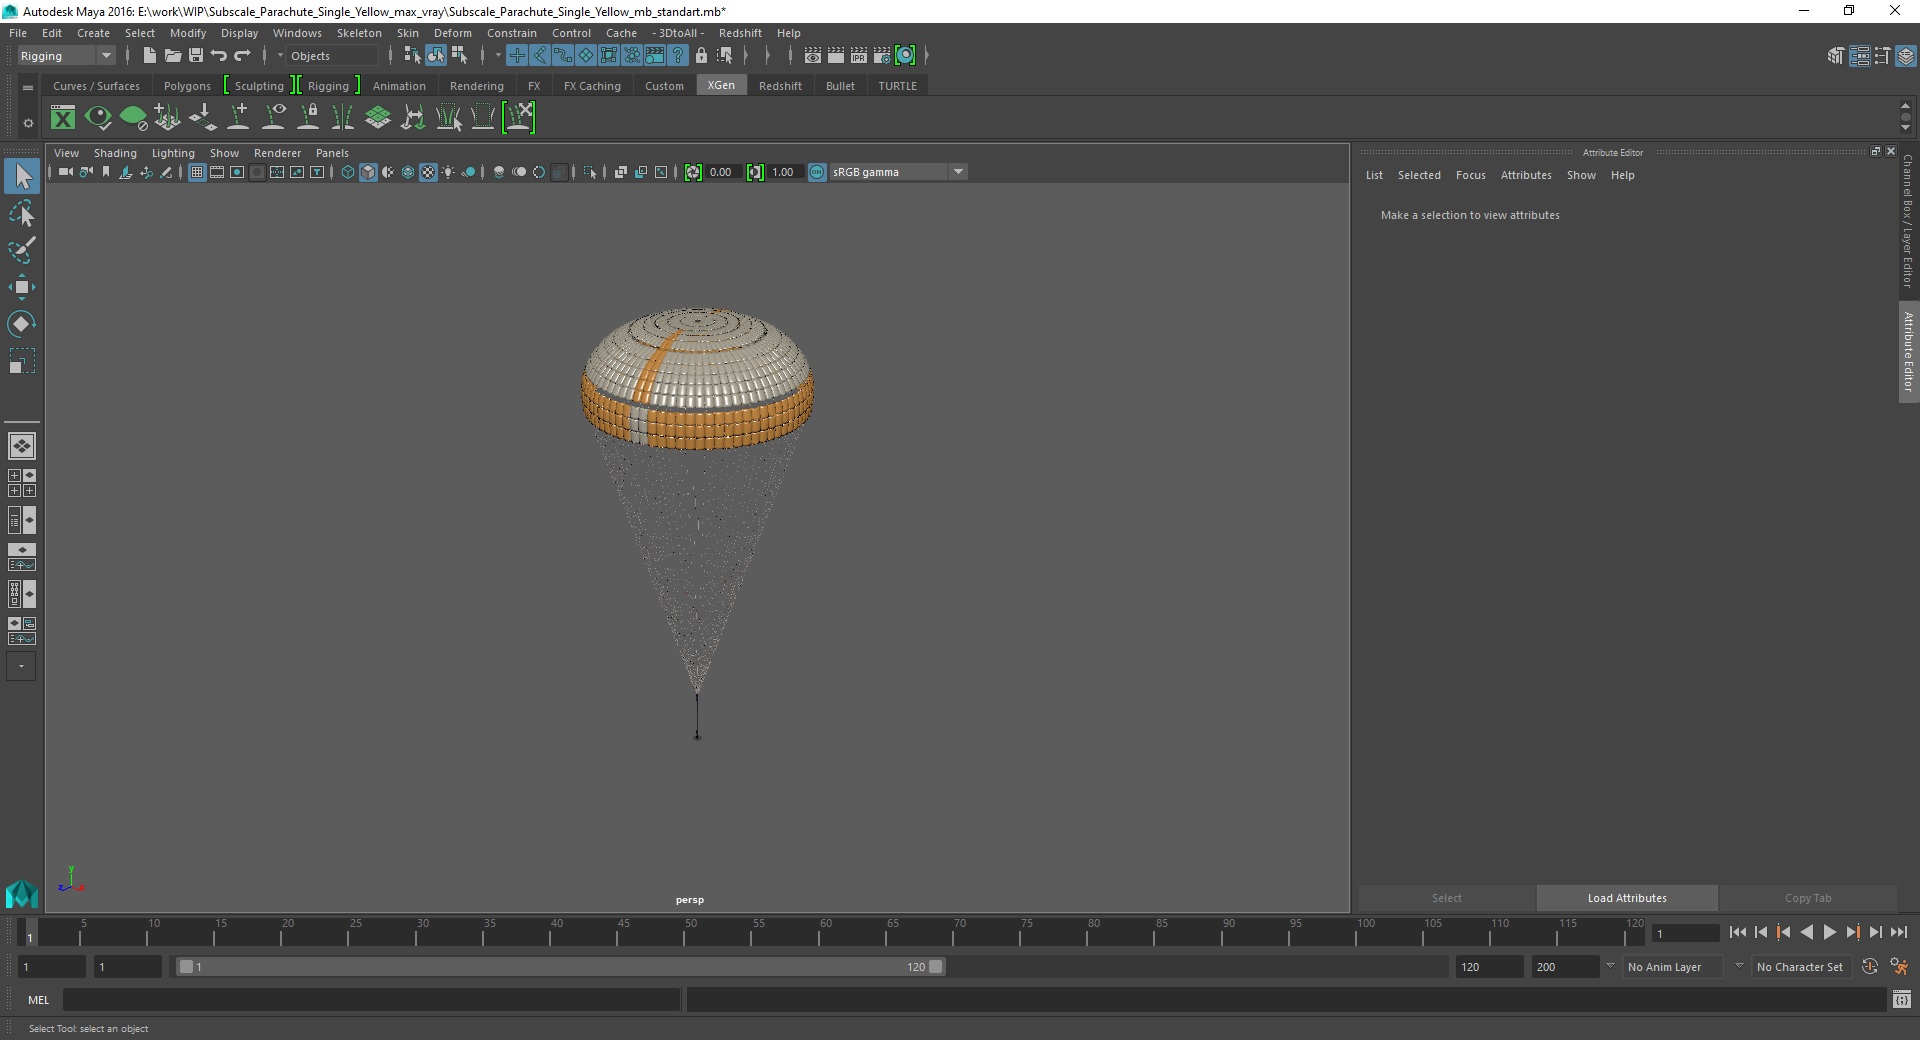Toggle select by object type mode
The image size is (1920, 1040).
(436, 56)
